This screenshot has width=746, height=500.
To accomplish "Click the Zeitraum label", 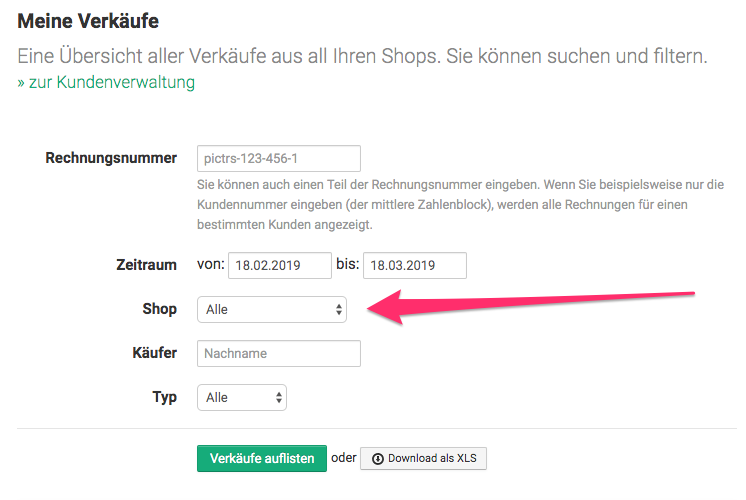I will pos(146,265).
